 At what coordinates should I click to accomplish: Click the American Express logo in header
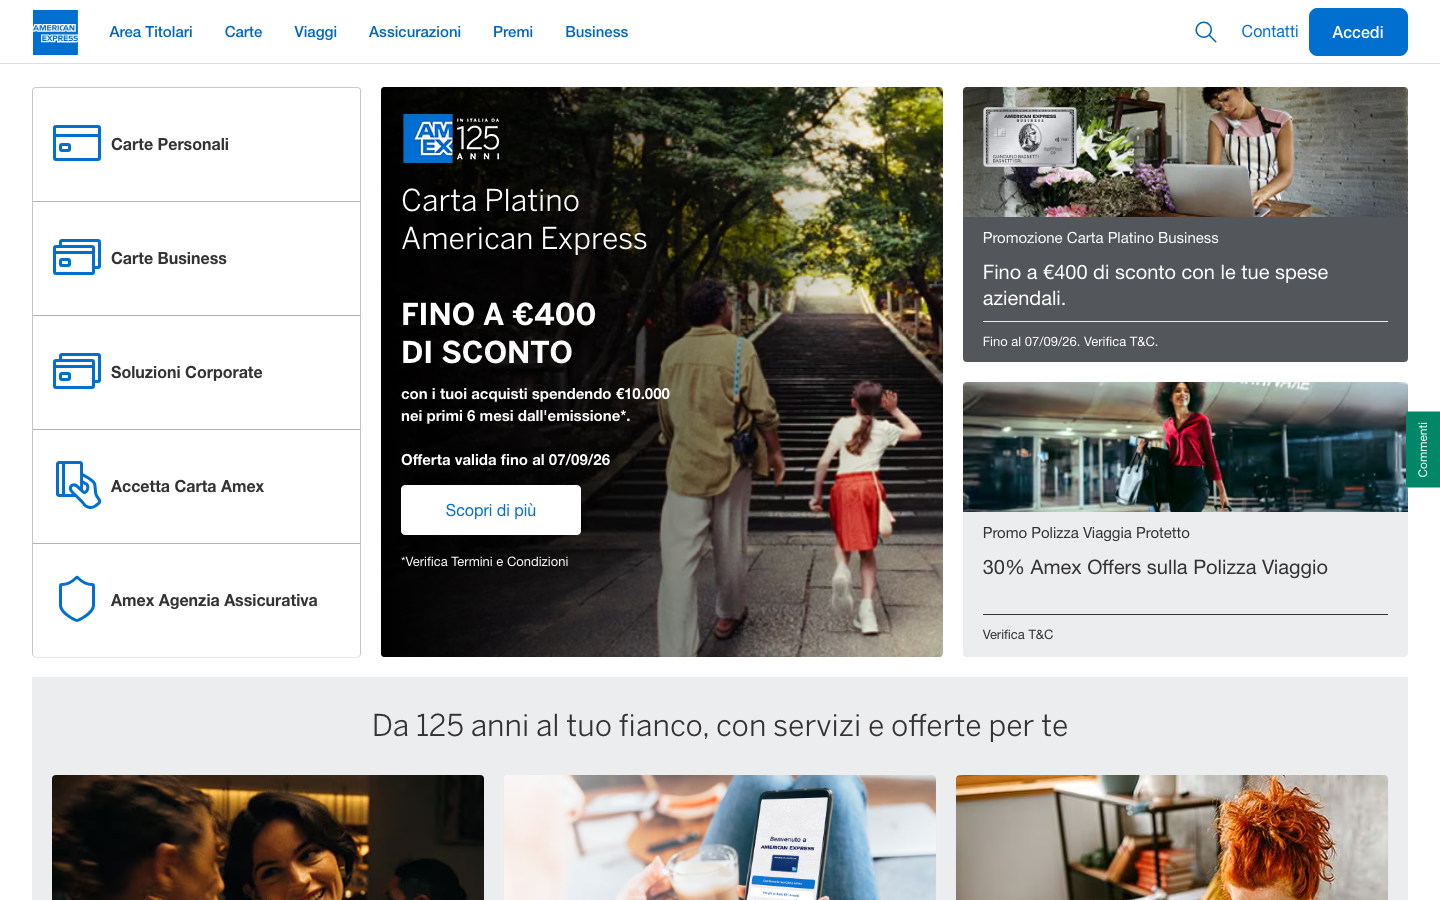55,32
